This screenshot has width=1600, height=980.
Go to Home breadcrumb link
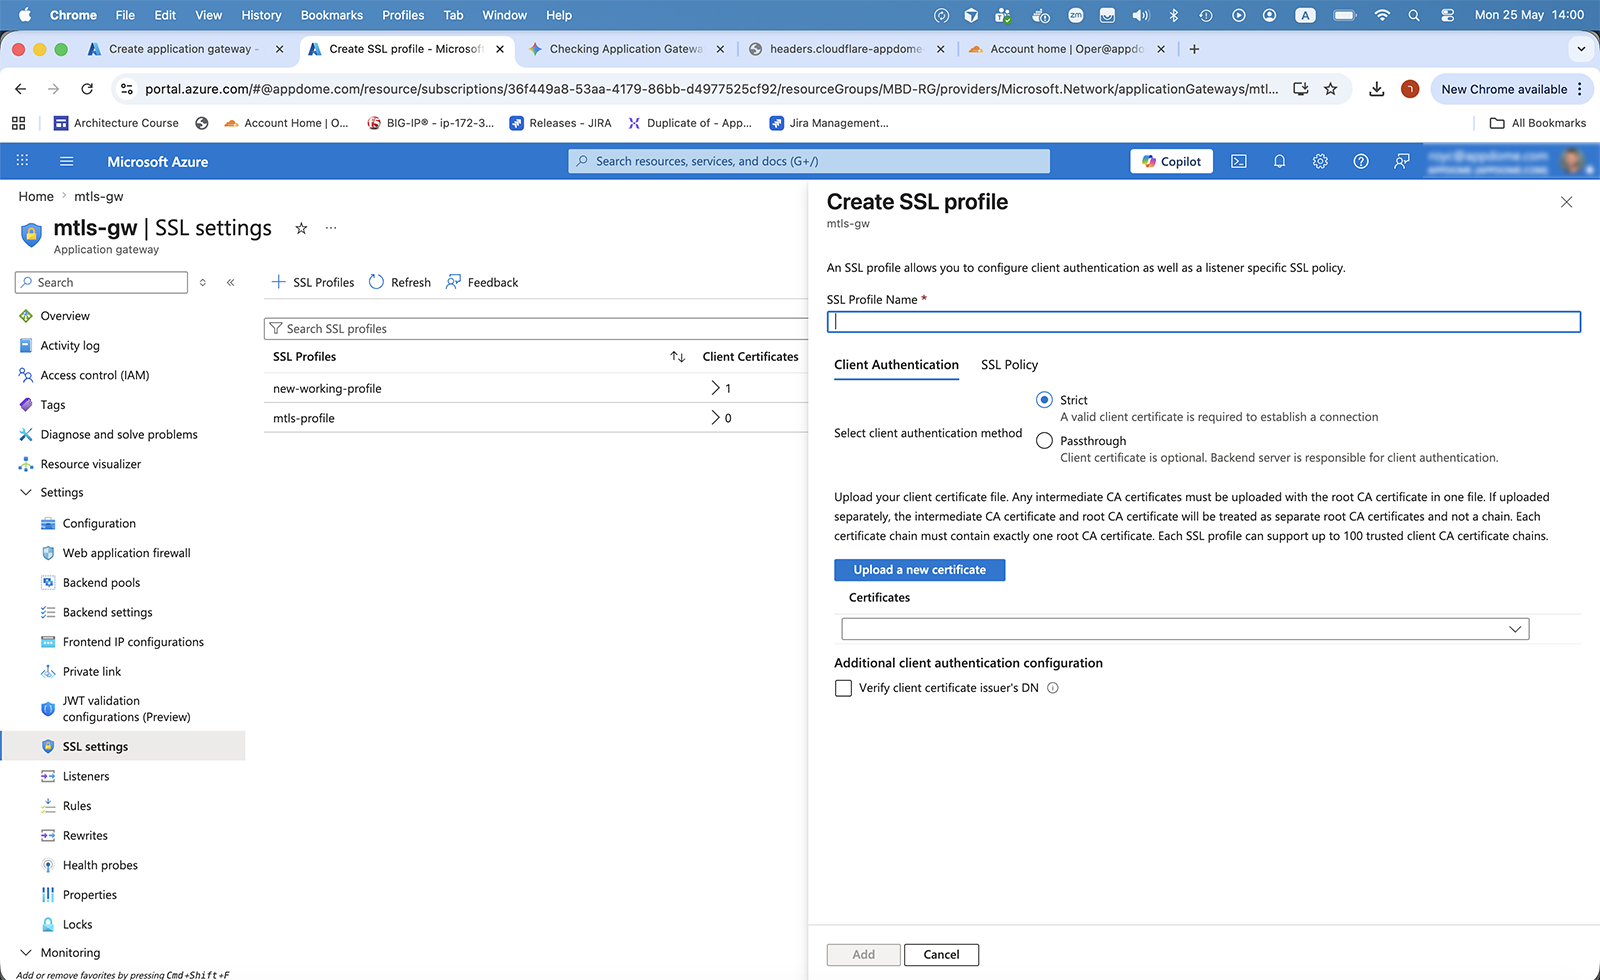[x=36, y=197]
